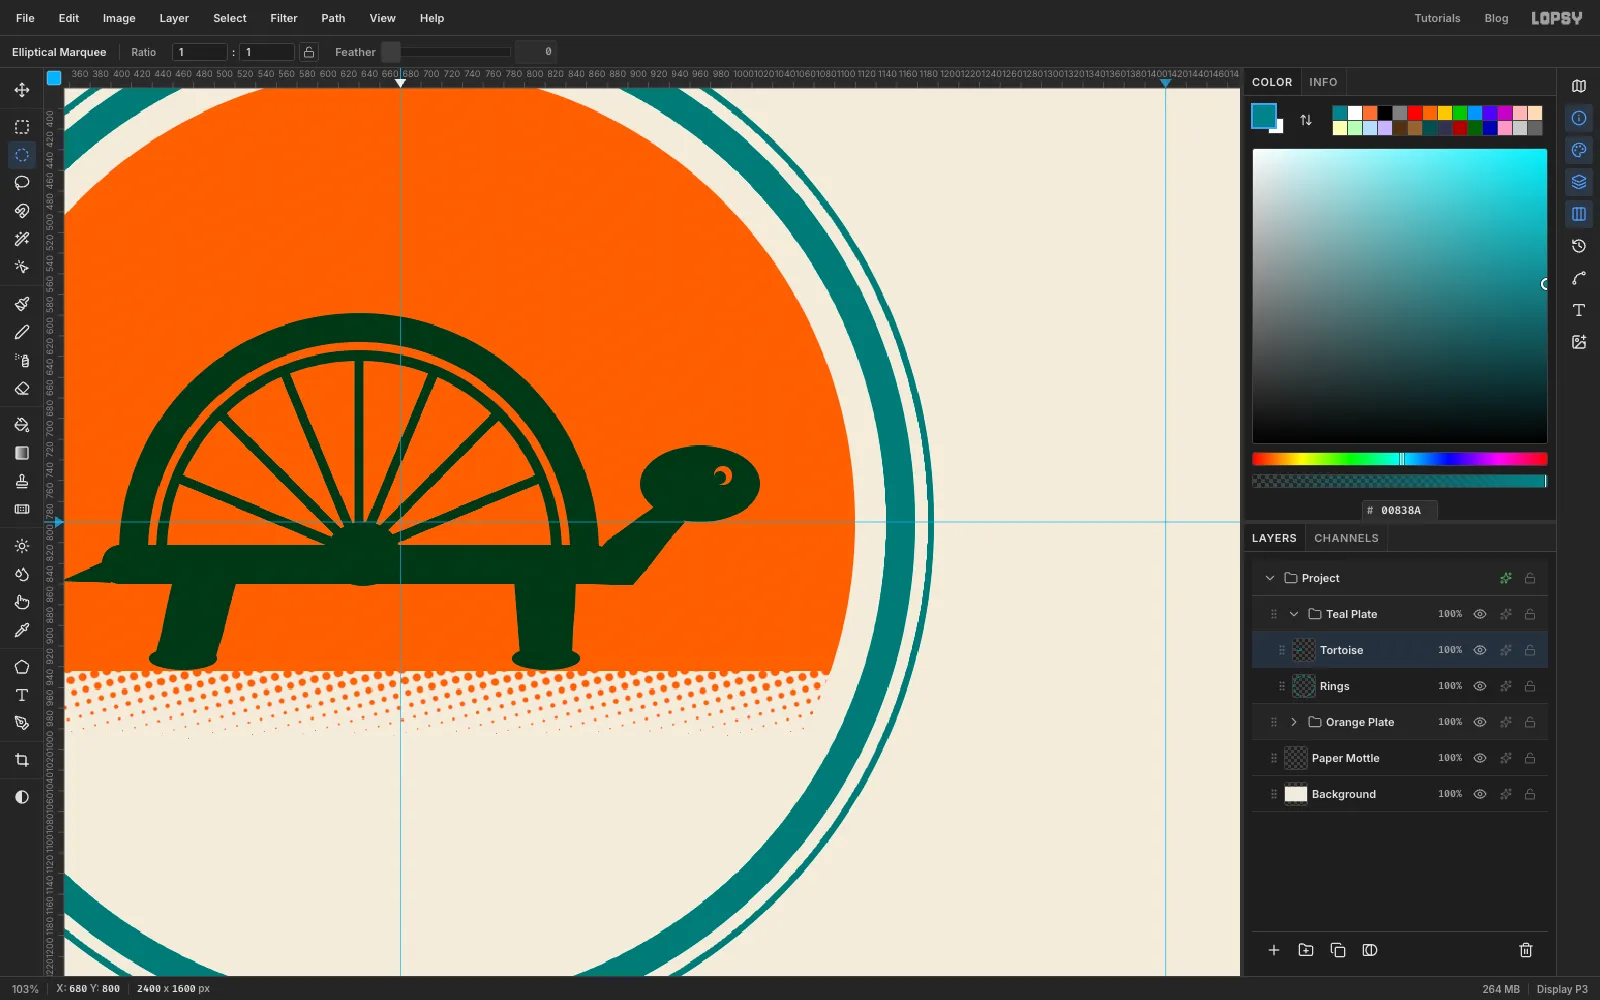Screen dimensions: 1600x1000
Task: Collapse the Teal Plate group
Action: pos(1294,614)
